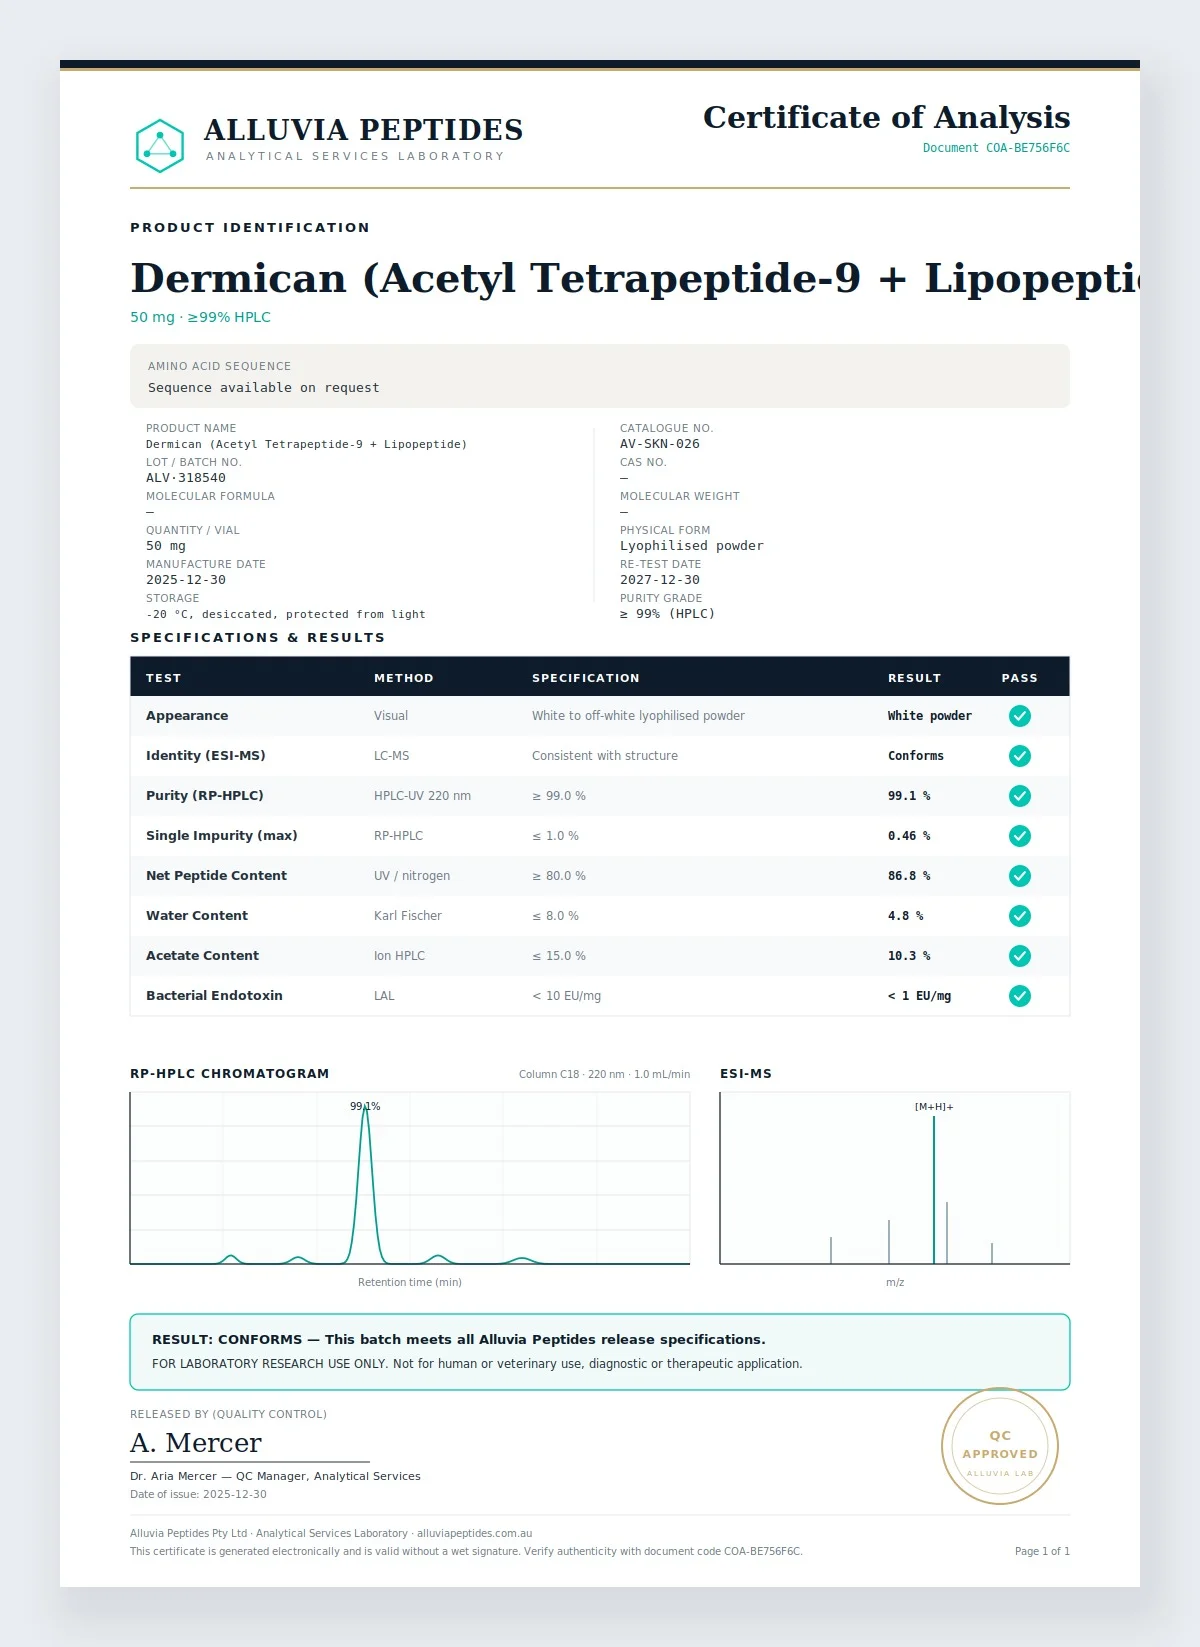
Task: Click the 'Date of issue: 2025-12-30' text
Action: coord(198,1495)
